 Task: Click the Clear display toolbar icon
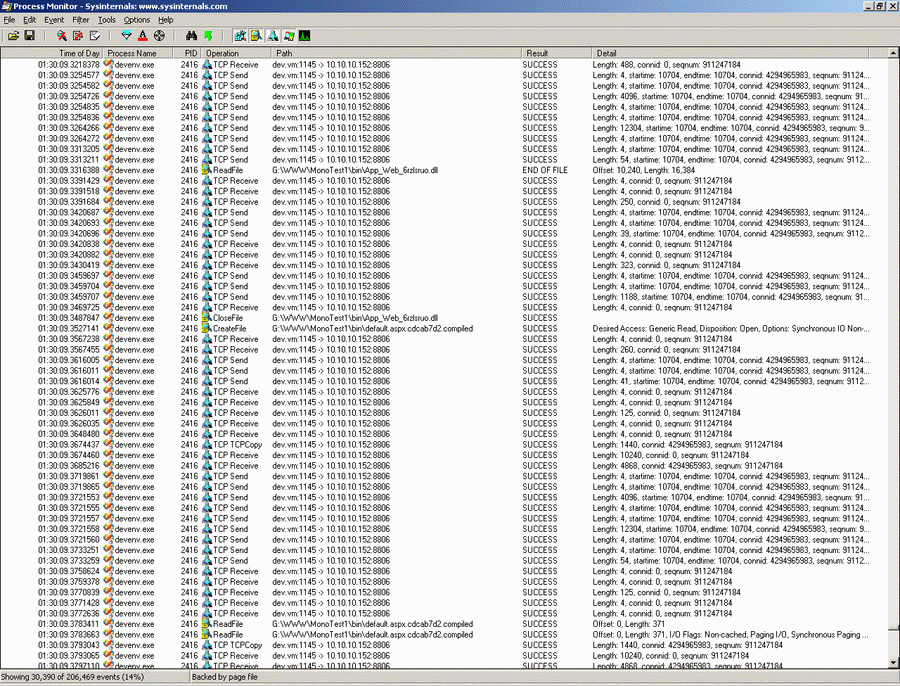point(95,36)
